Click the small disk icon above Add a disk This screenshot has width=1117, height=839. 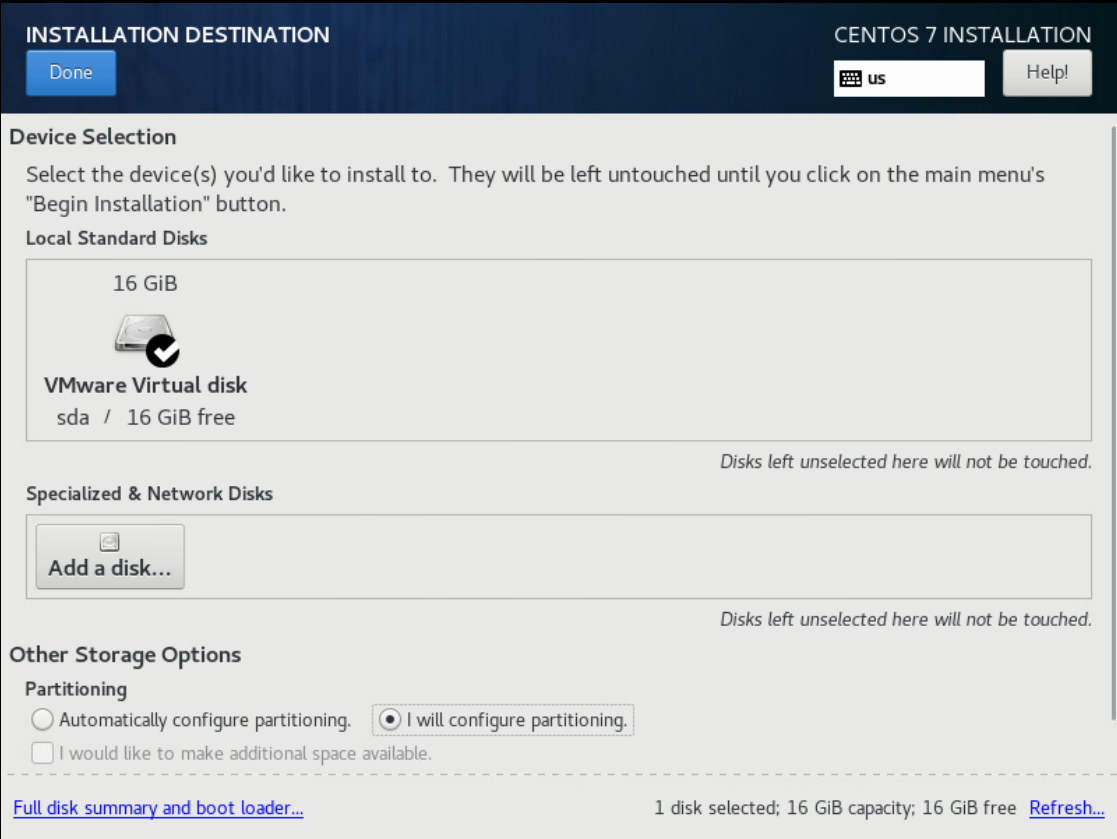click(x=110, y=542)
